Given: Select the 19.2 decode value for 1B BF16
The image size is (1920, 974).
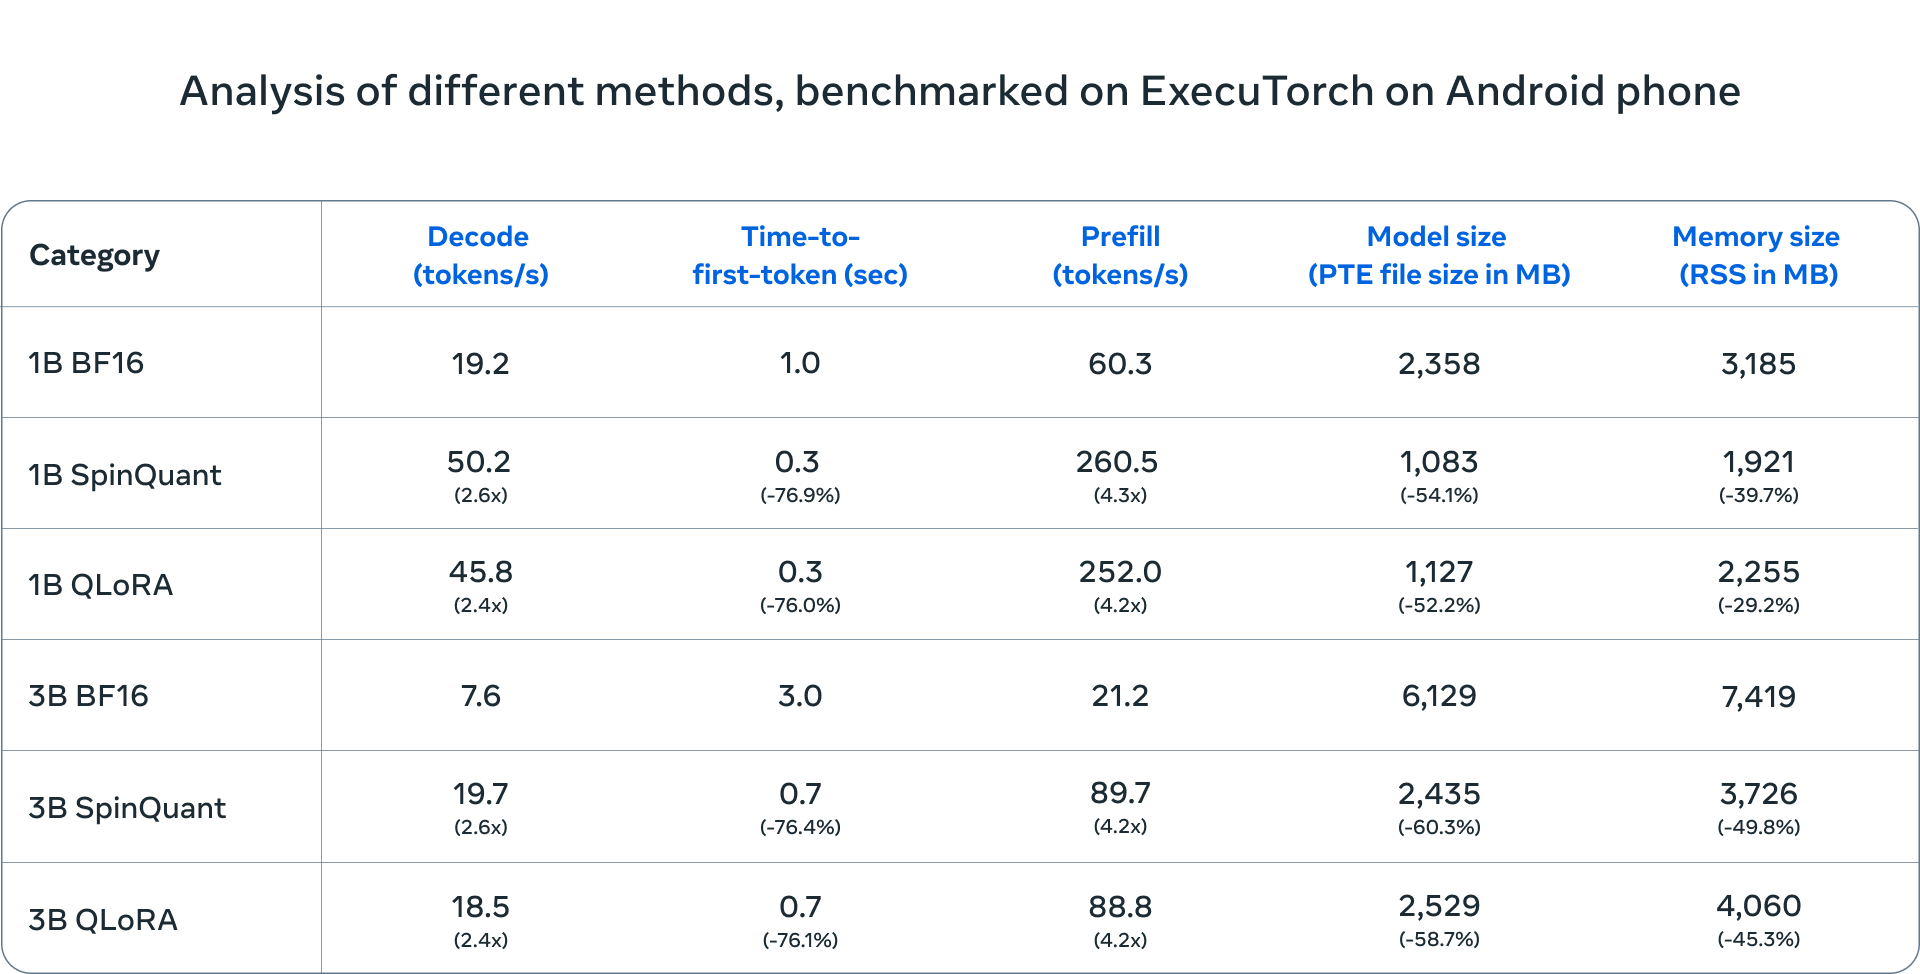Looking at the screenshot, I should [x=480, y=364].
